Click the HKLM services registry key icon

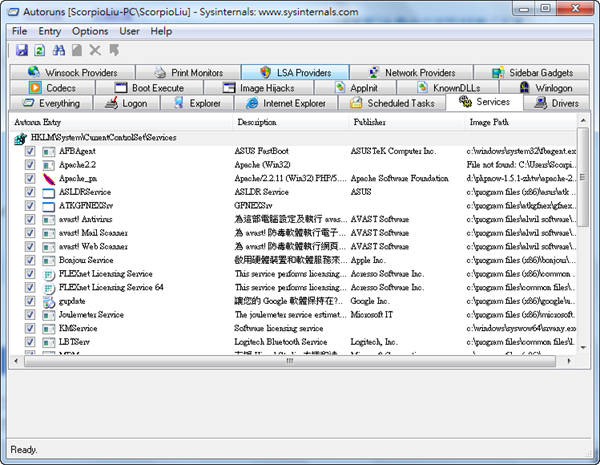(20, 138)
